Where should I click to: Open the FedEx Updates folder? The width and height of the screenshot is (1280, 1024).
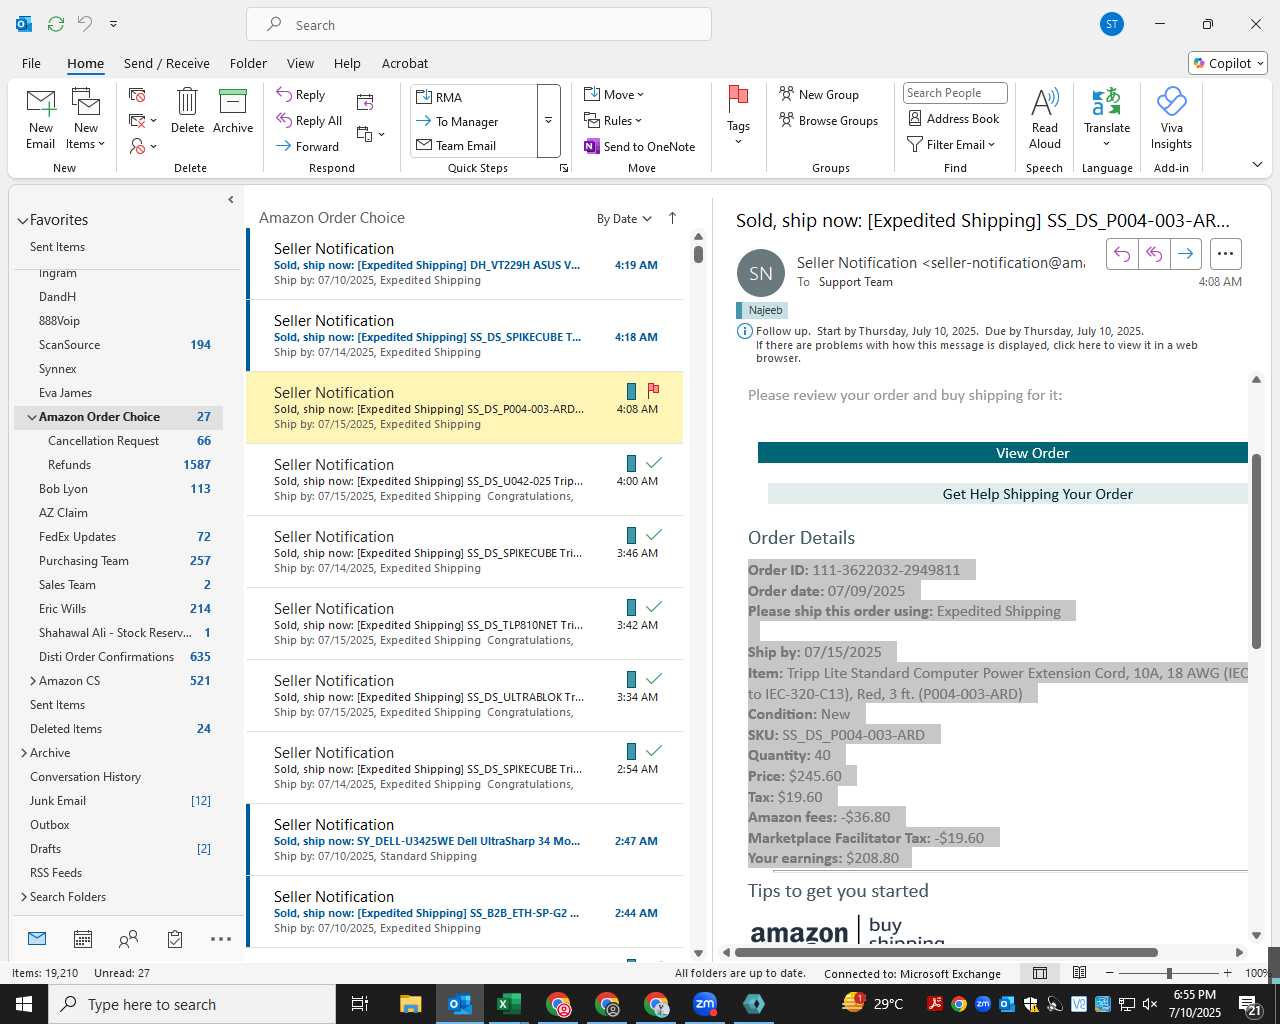[x=118, y=537]
